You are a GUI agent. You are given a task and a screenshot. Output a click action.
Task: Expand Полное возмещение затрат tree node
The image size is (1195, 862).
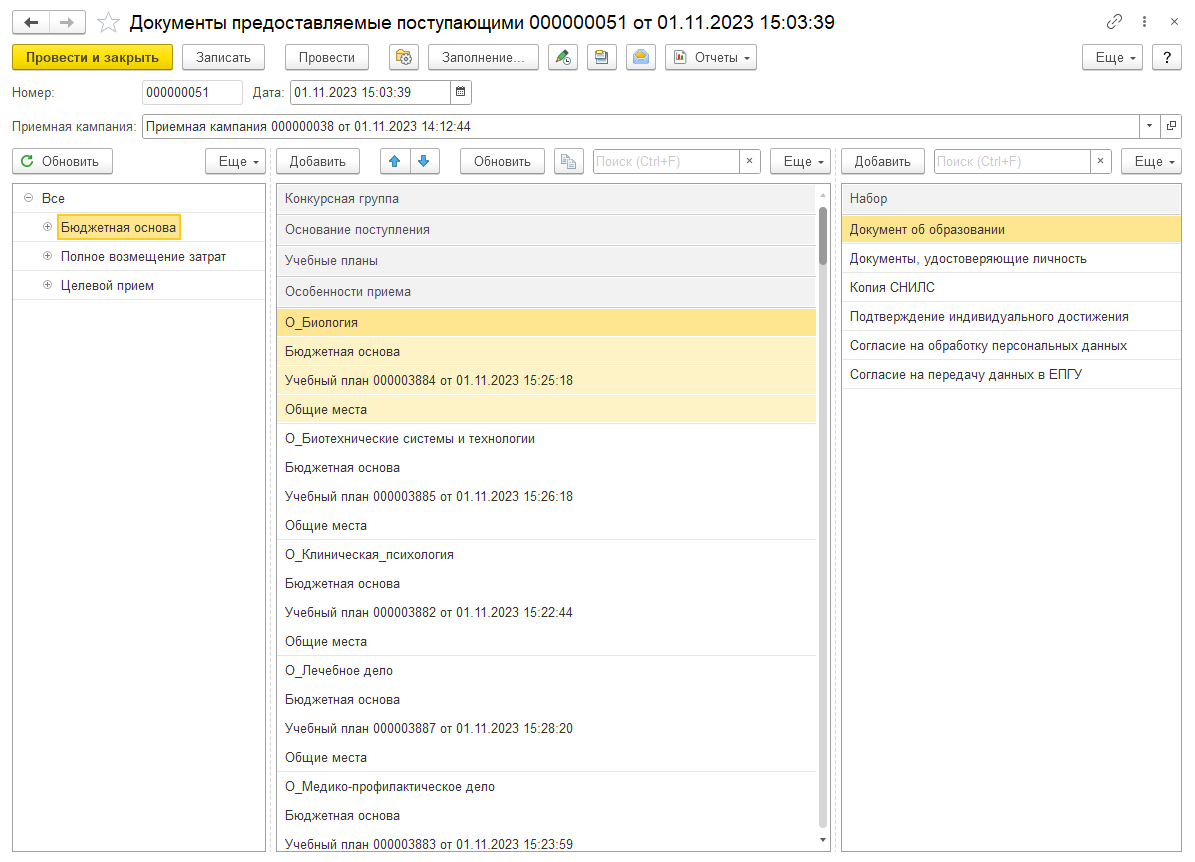click(x=47, y=256)
